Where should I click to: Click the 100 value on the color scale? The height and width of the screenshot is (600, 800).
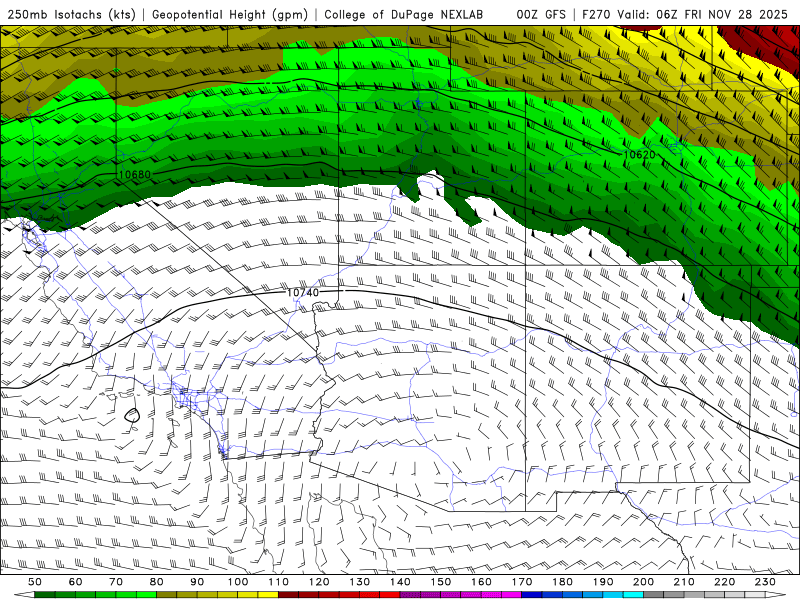238,582
